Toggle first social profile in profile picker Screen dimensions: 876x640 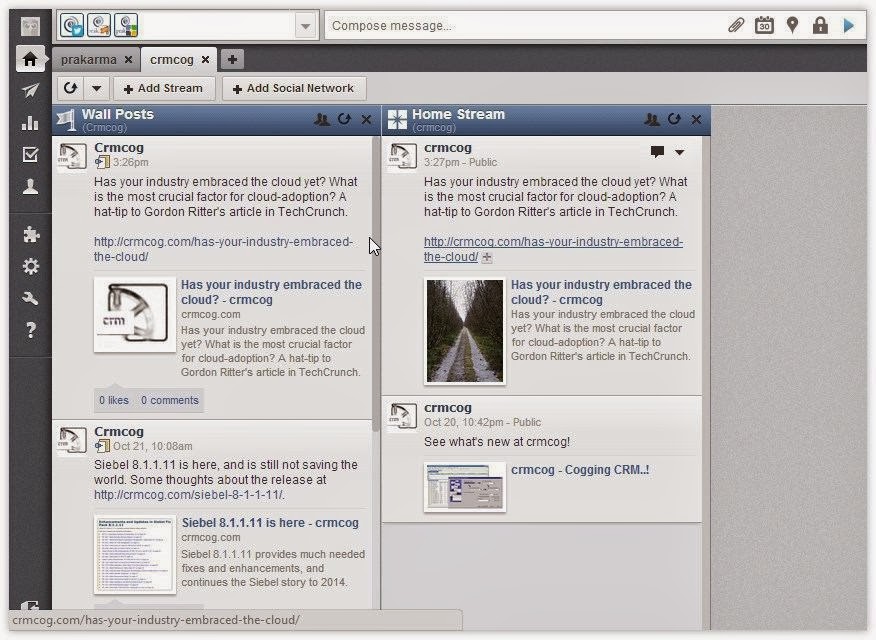pyautogui.click(x=72, y=25)
